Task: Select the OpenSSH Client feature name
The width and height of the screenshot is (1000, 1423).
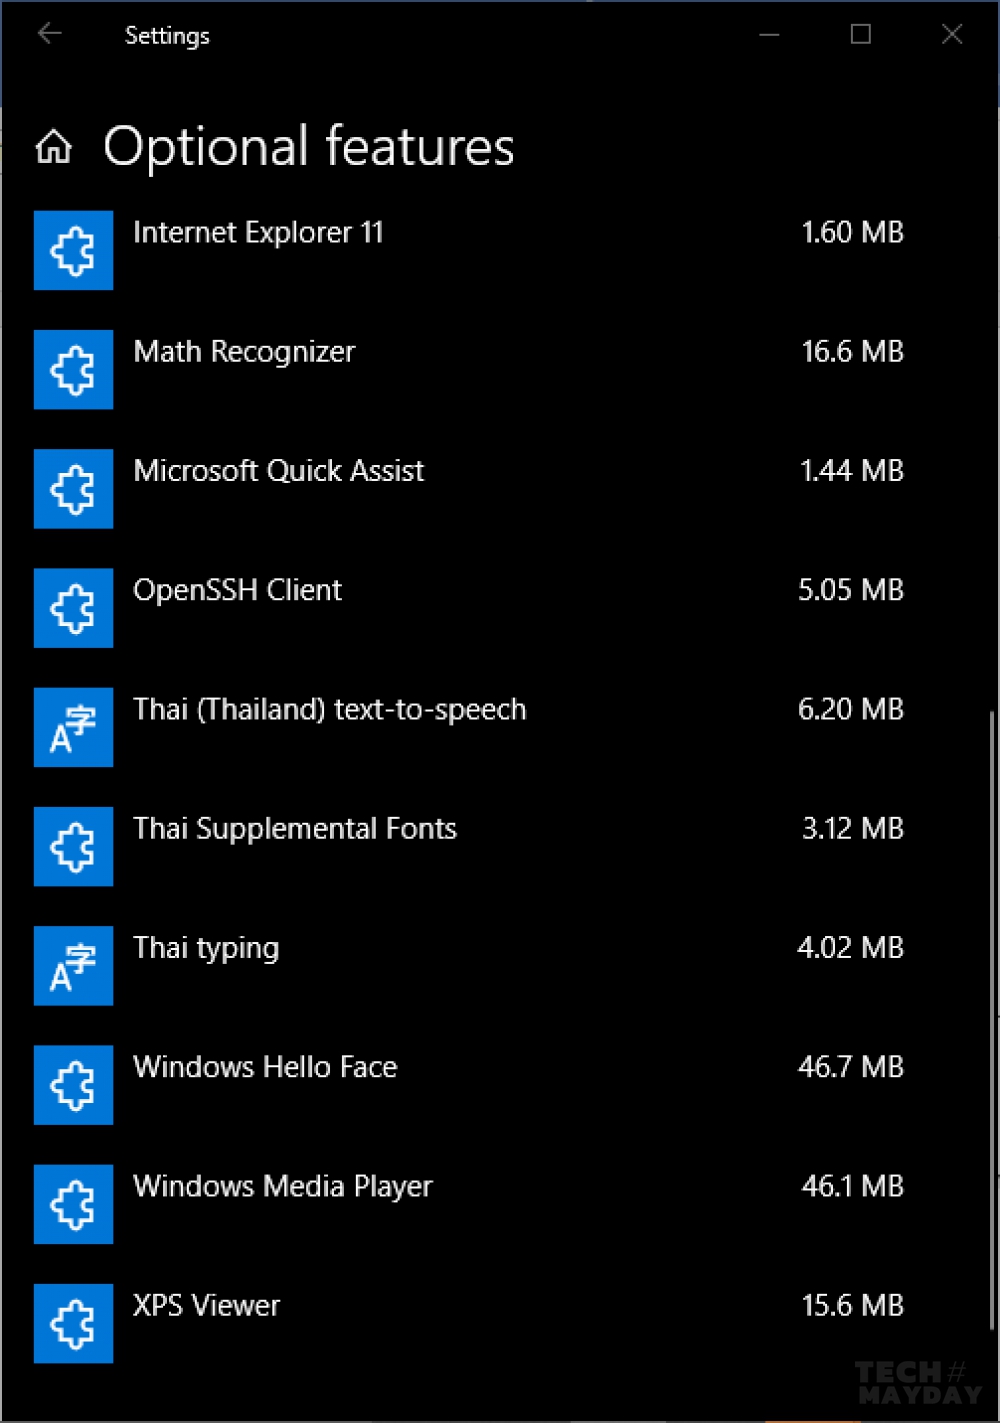Action: click(x=237, y=590)
